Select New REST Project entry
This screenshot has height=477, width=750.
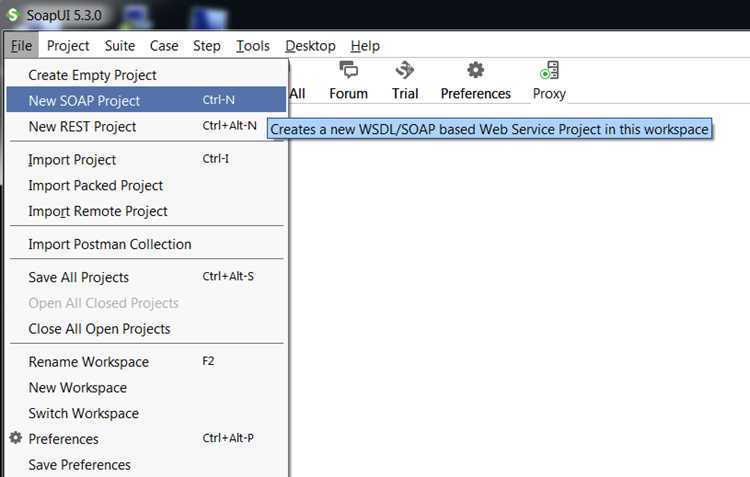point(146,126)
